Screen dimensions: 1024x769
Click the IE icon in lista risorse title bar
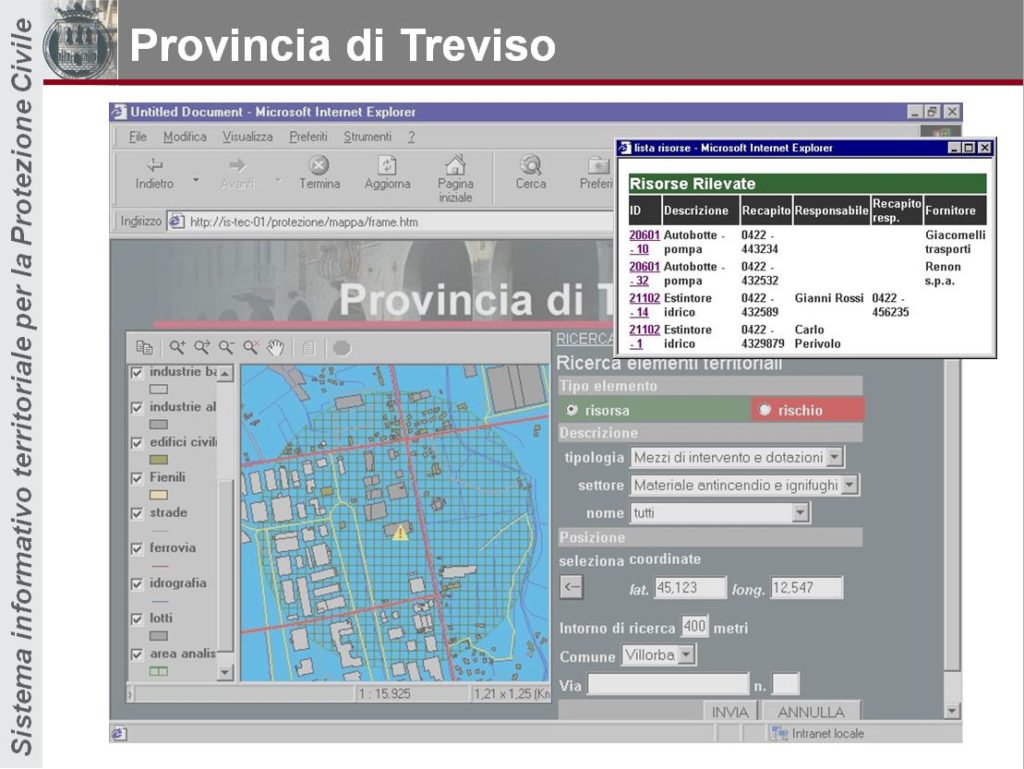click(x=624, y=148)
